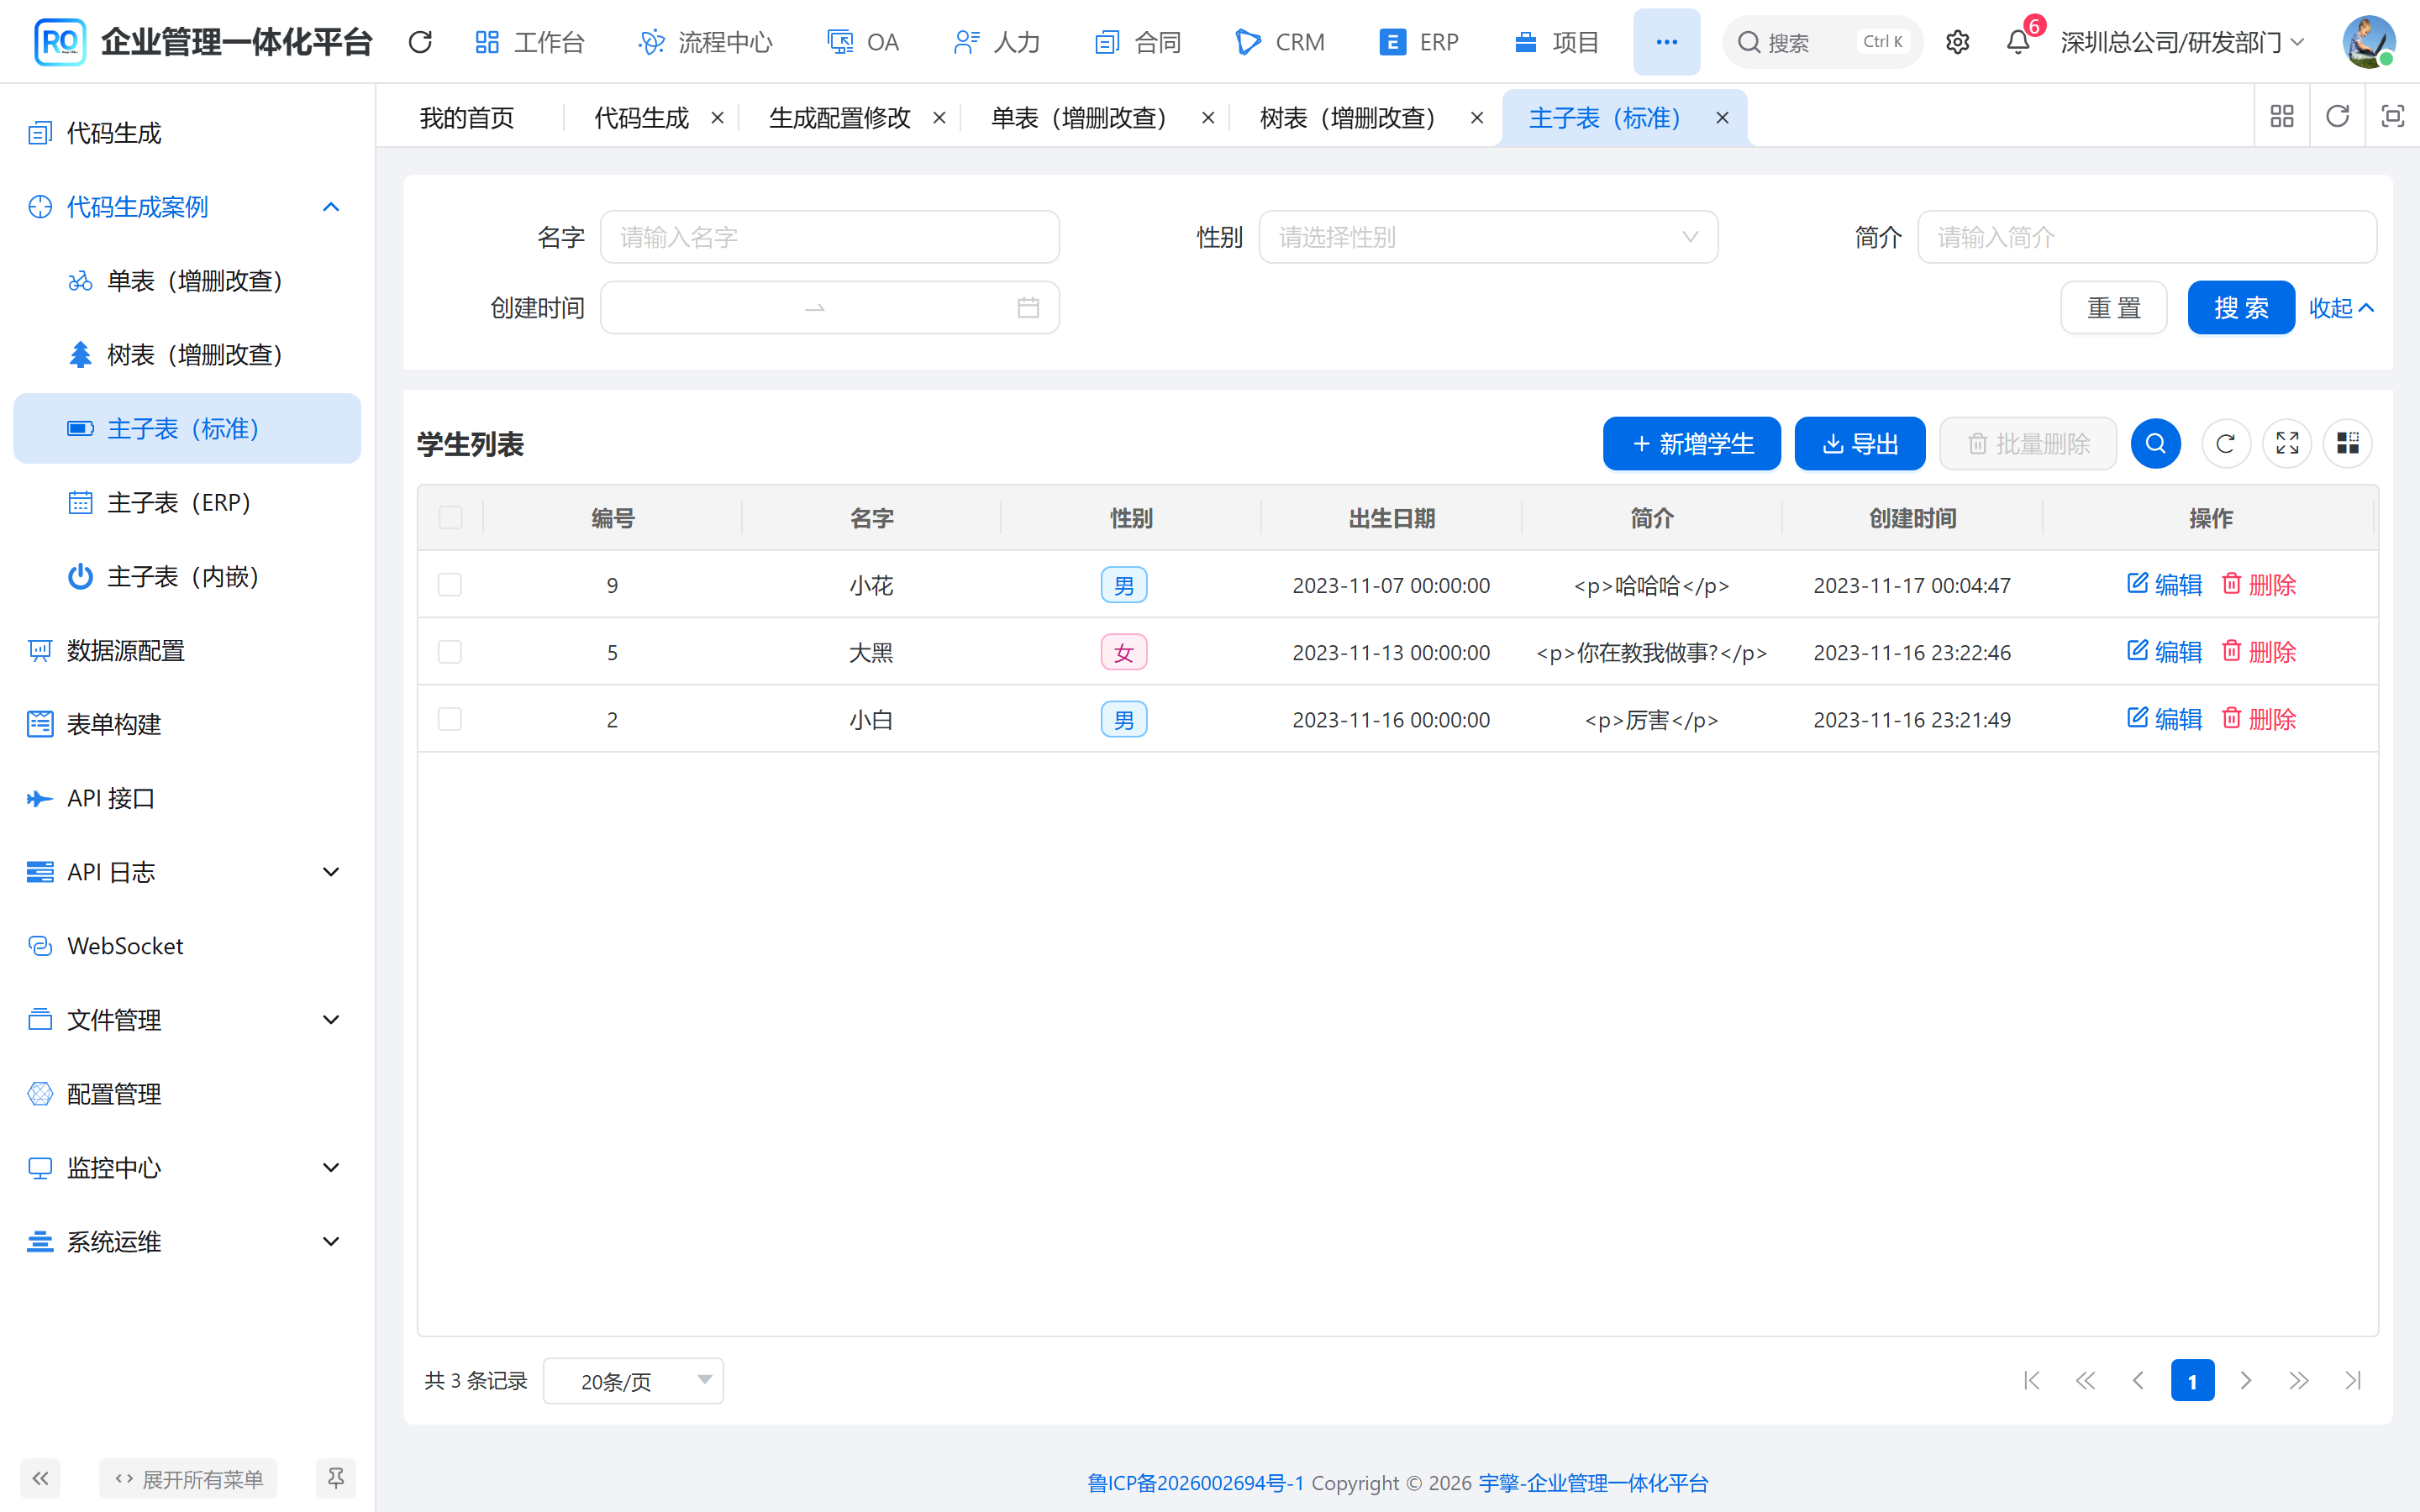The width and height of the screenshot is (2420, 1512).
Task: Expand the 监控中心 sidebar menu
Action: tap(187, 1167)
